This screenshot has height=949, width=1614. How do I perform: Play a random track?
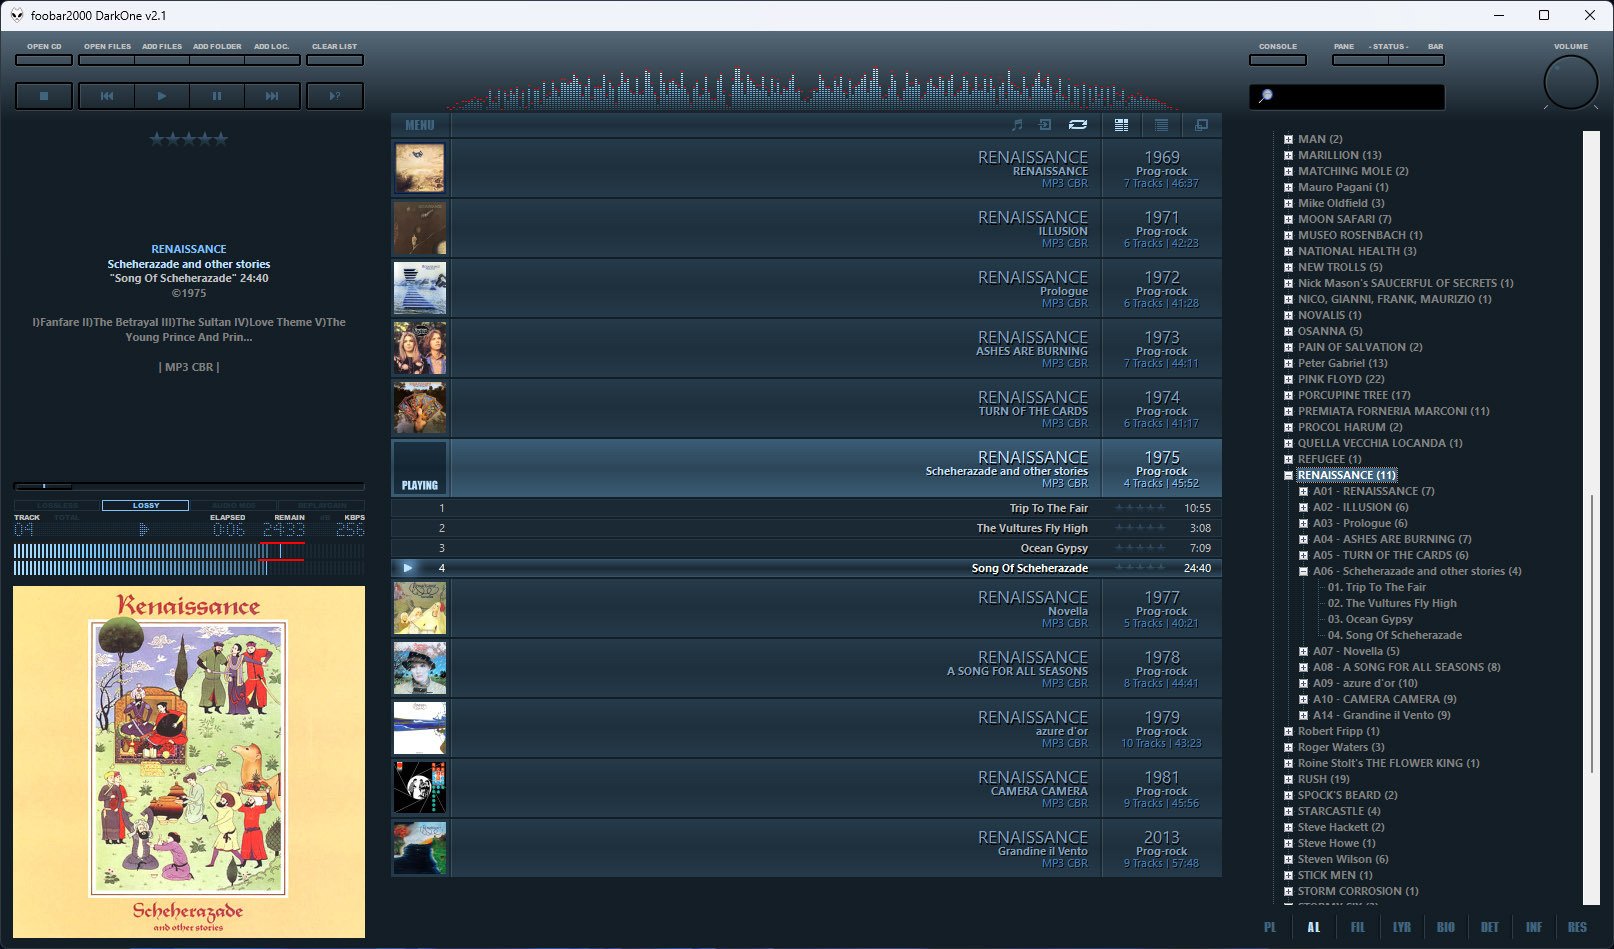click(x=335, y=96)
